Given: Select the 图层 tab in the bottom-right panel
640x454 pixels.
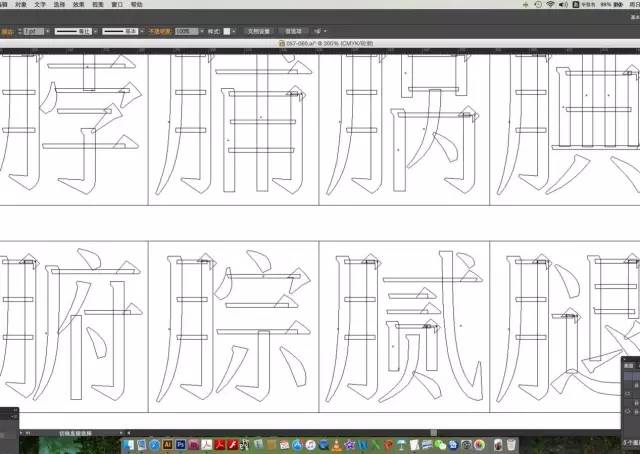Looking at the screenshot, I should (x=630, y=366).
